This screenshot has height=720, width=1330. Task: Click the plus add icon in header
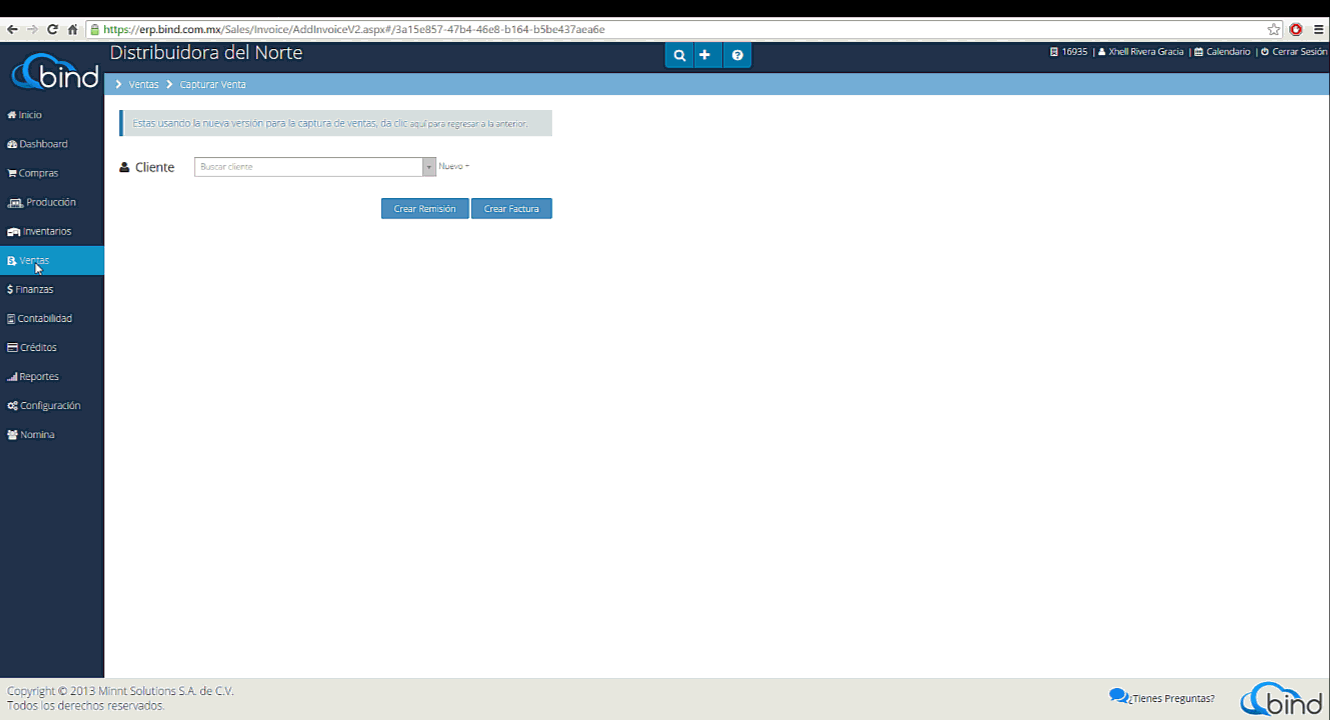(705, 55)
